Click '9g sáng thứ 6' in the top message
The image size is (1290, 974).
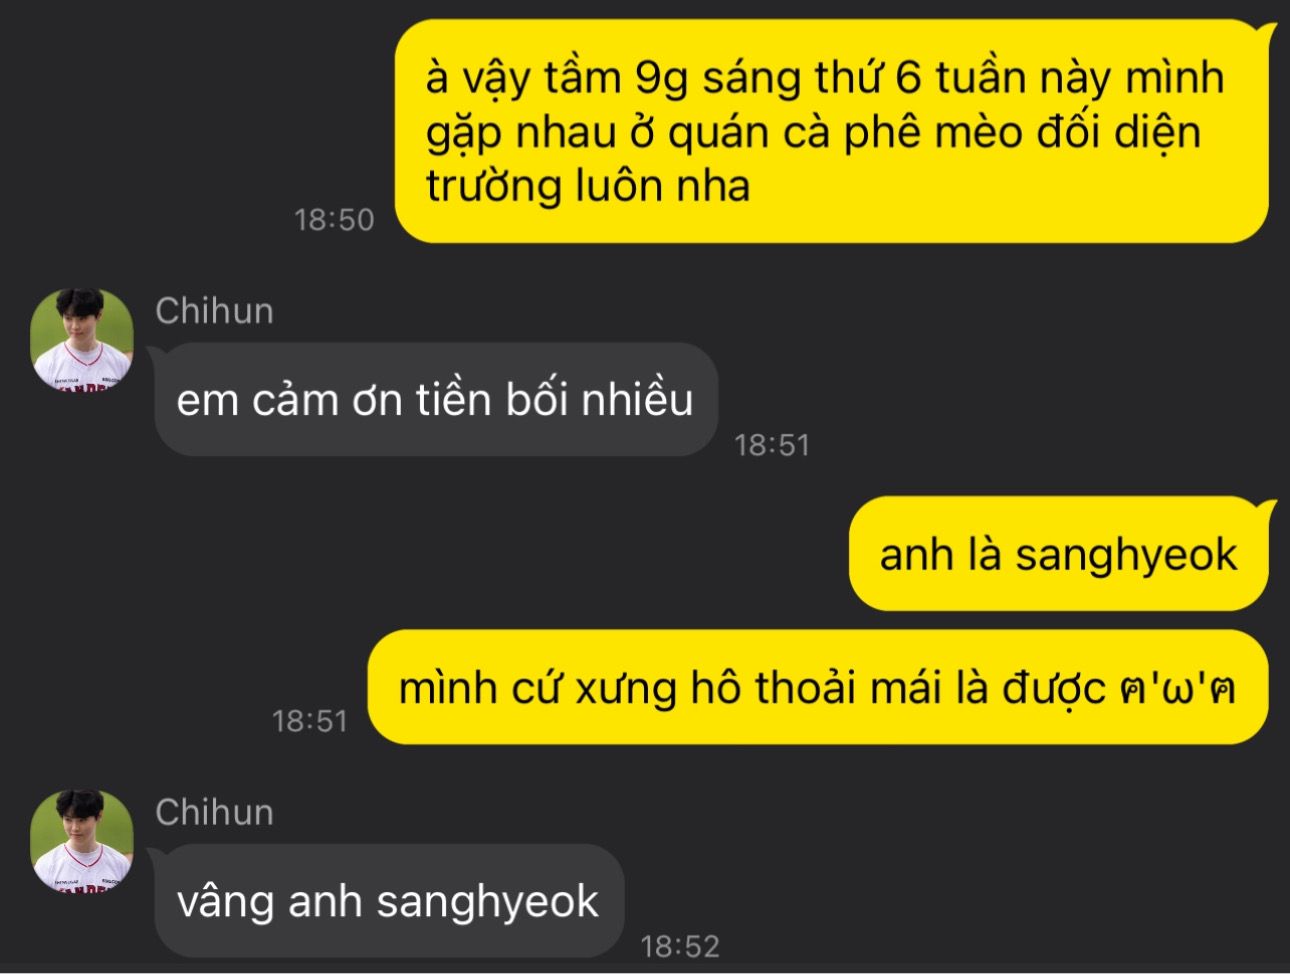(771, 78)
